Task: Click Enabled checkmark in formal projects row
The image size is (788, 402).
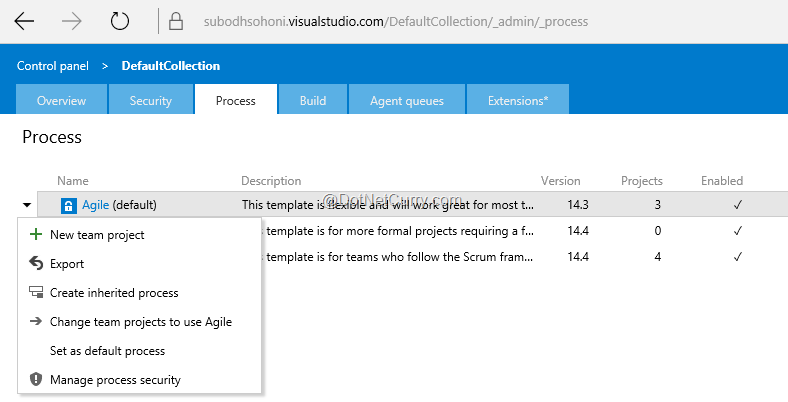Action: pyautogui.click(x=737, y=231)
